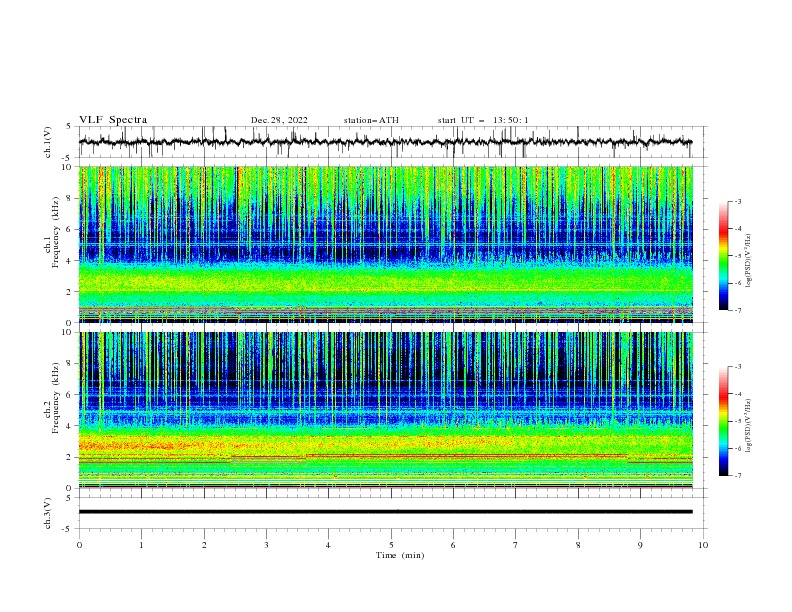Click the ch.1 spectrogram "10" kHz tick label
792x612 pixels.
[x=68, y=167]
